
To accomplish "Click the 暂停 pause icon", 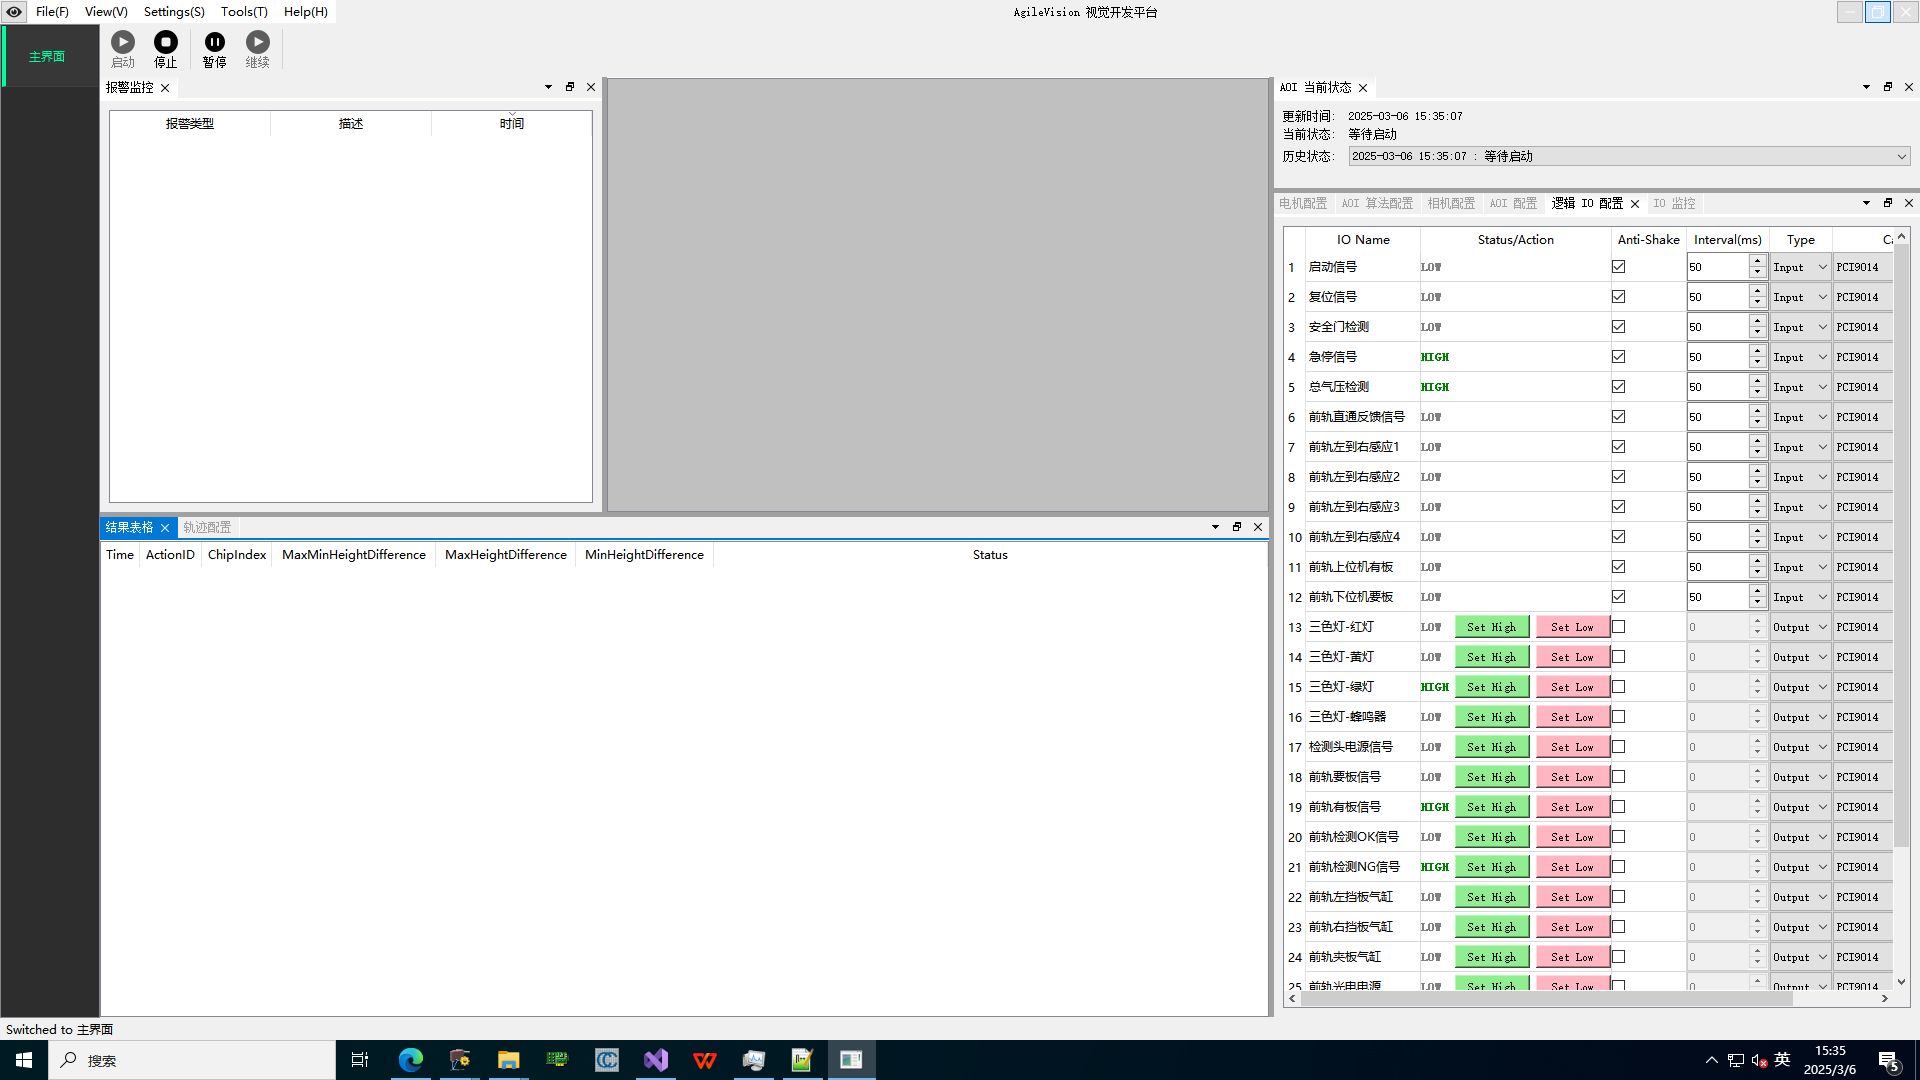I will coord(215,42).
